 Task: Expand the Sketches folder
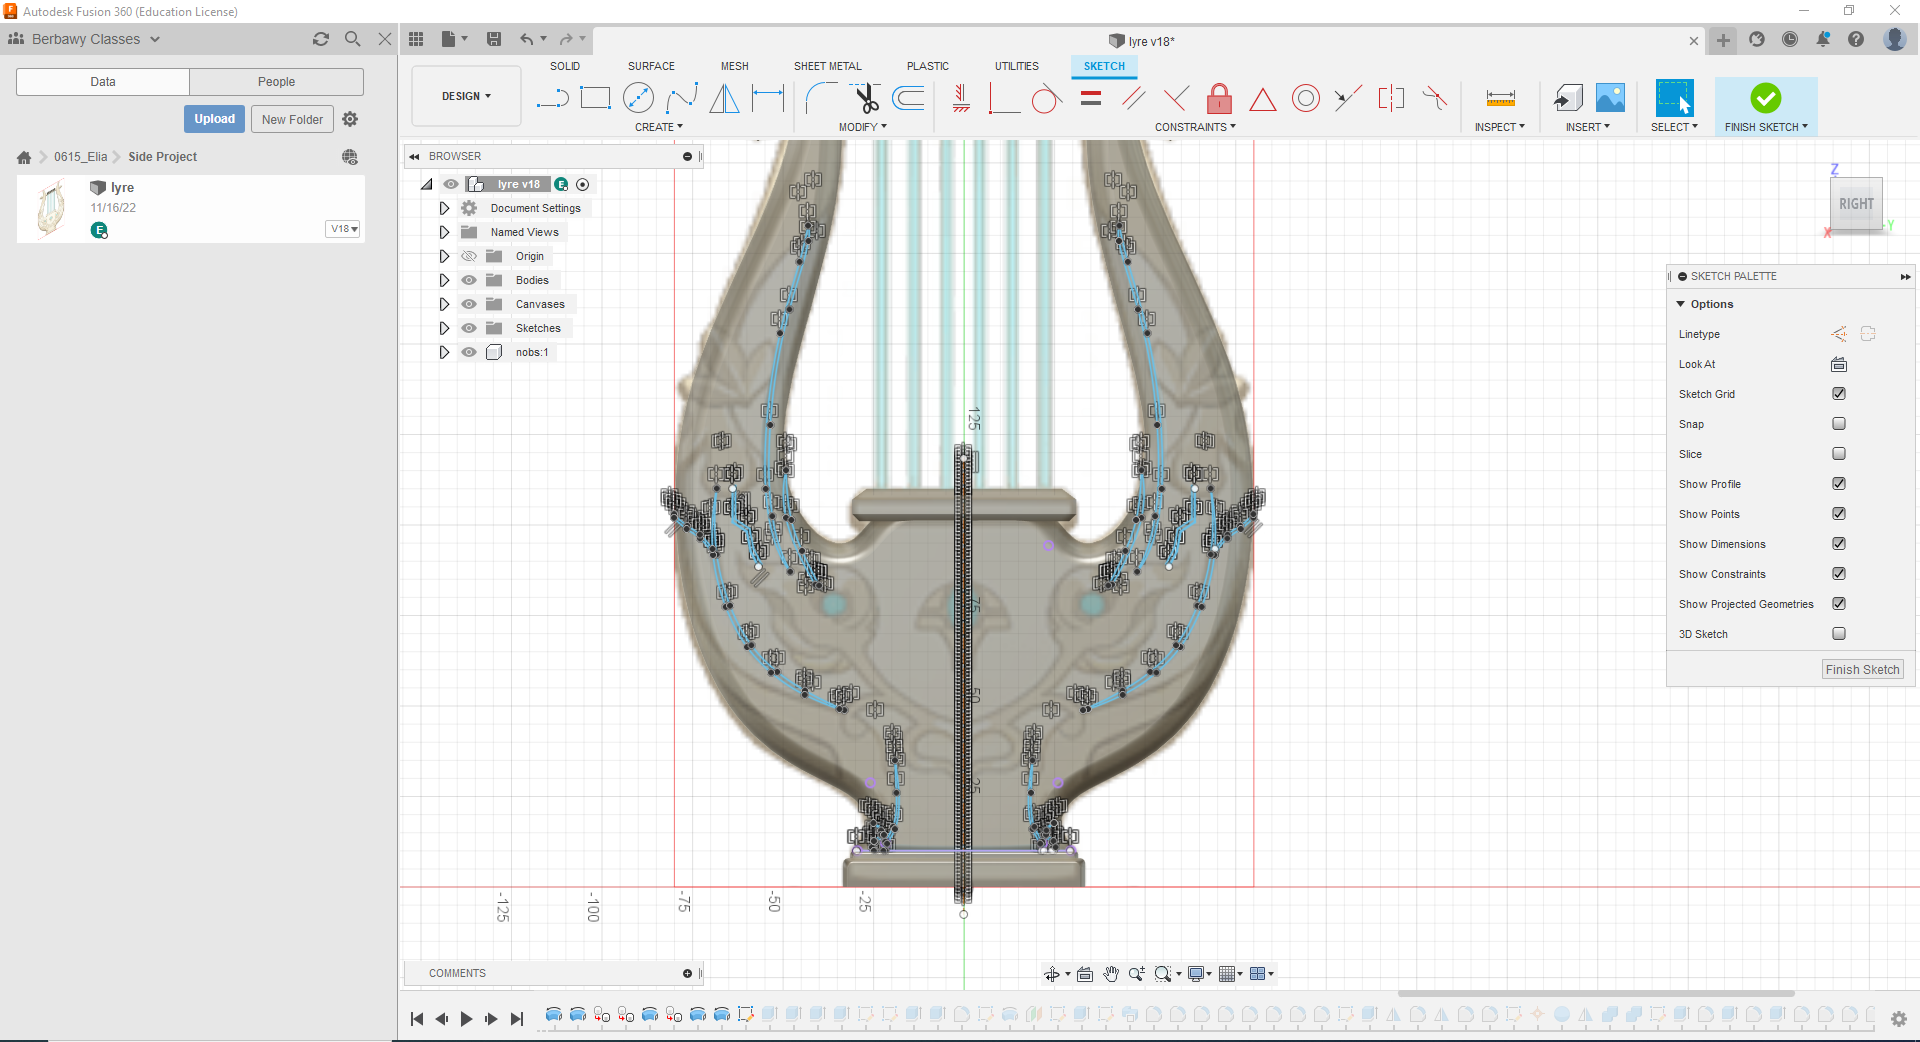(444, 328)
